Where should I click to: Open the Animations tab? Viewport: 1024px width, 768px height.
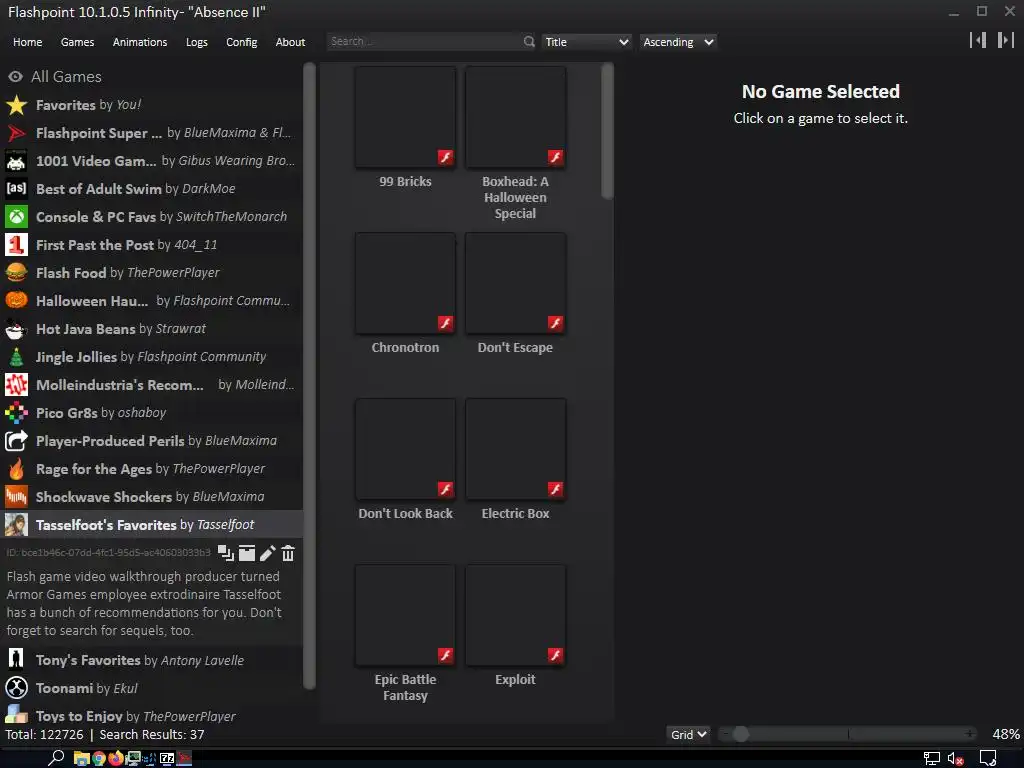pyautogui.click(x=140, y=42)
